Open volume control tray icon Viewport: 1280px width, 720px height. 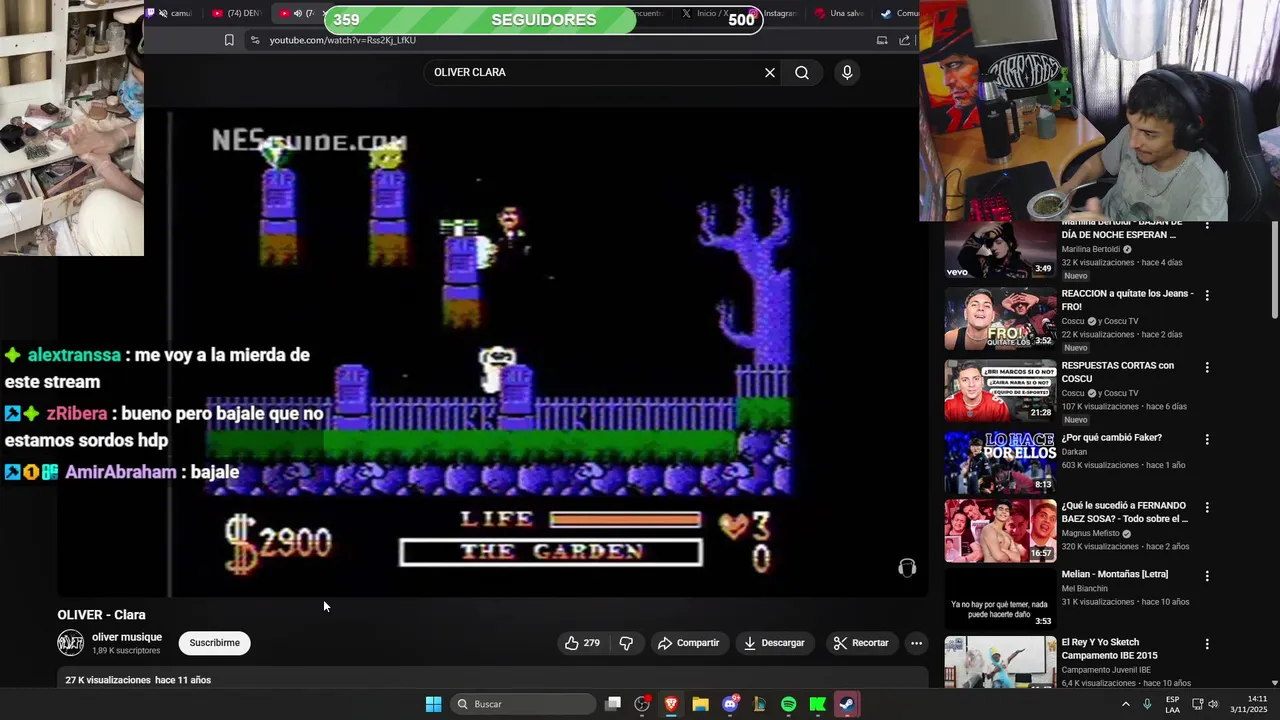(1213, 704)
